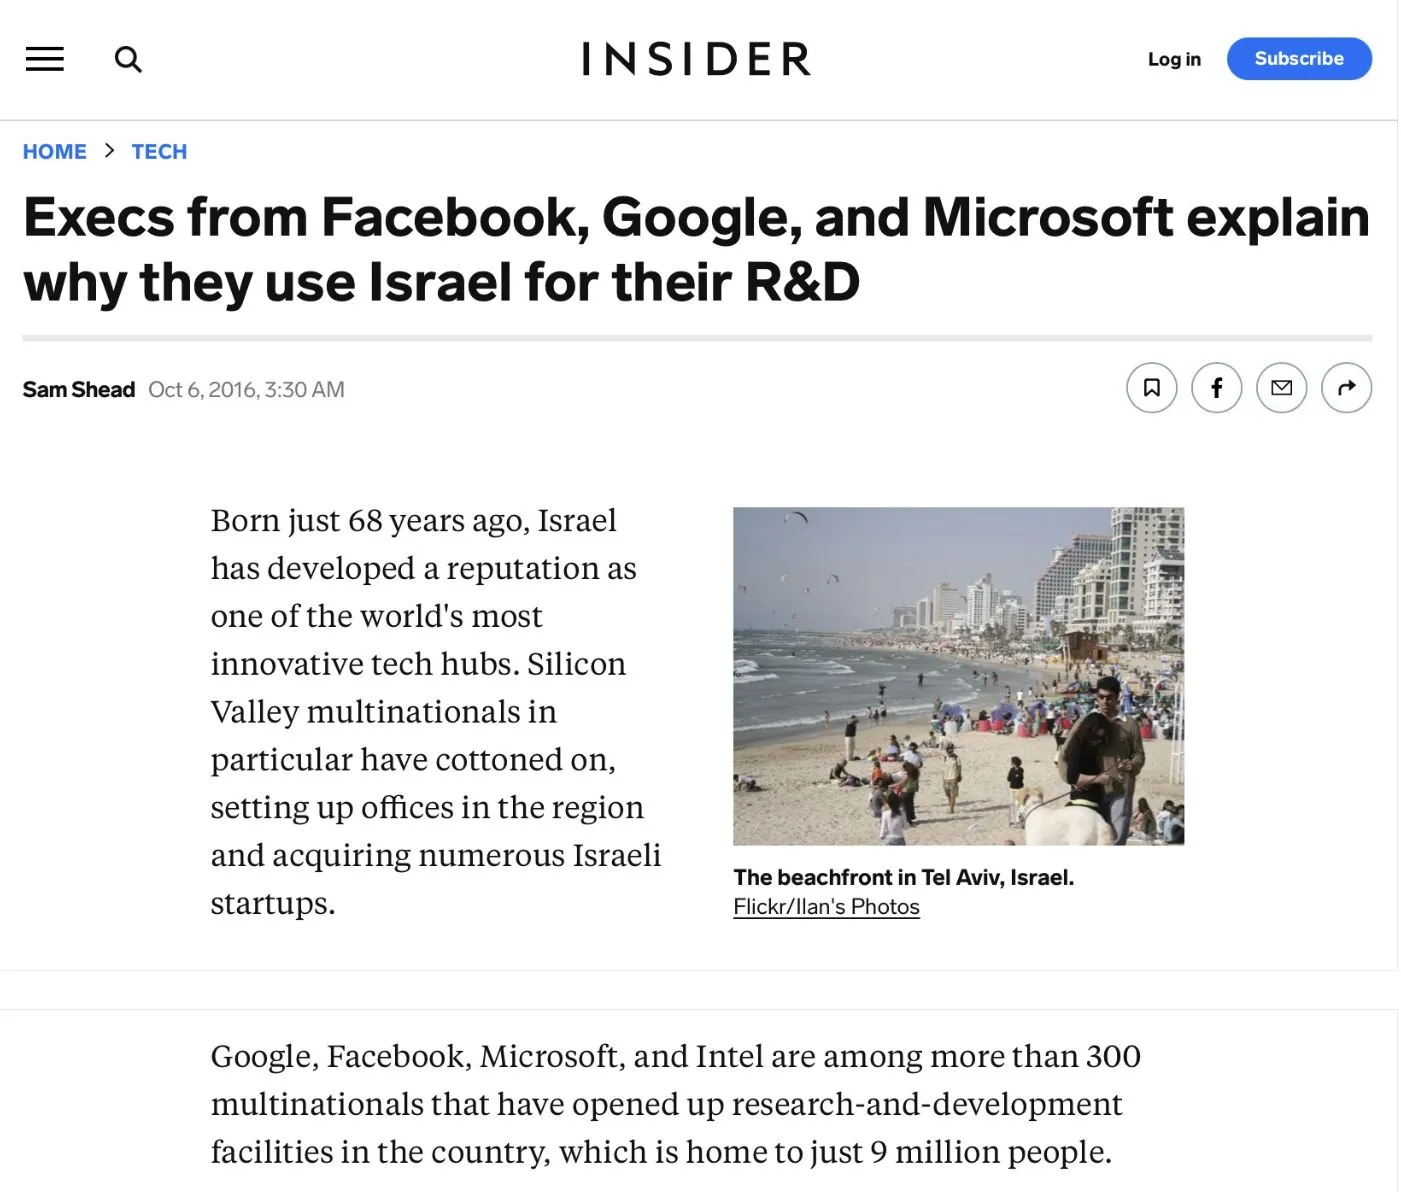Go to the Insider logo homepage

tap(696, 59)
